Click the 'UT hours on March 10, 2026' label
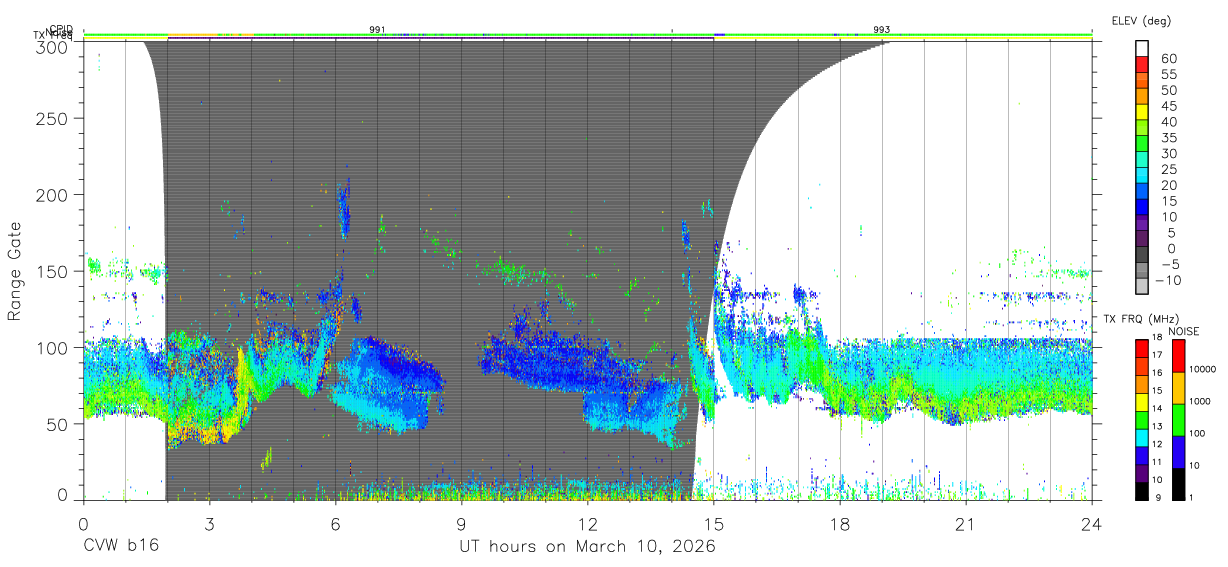Viewport: 1228px width, 567px height. 587,548
